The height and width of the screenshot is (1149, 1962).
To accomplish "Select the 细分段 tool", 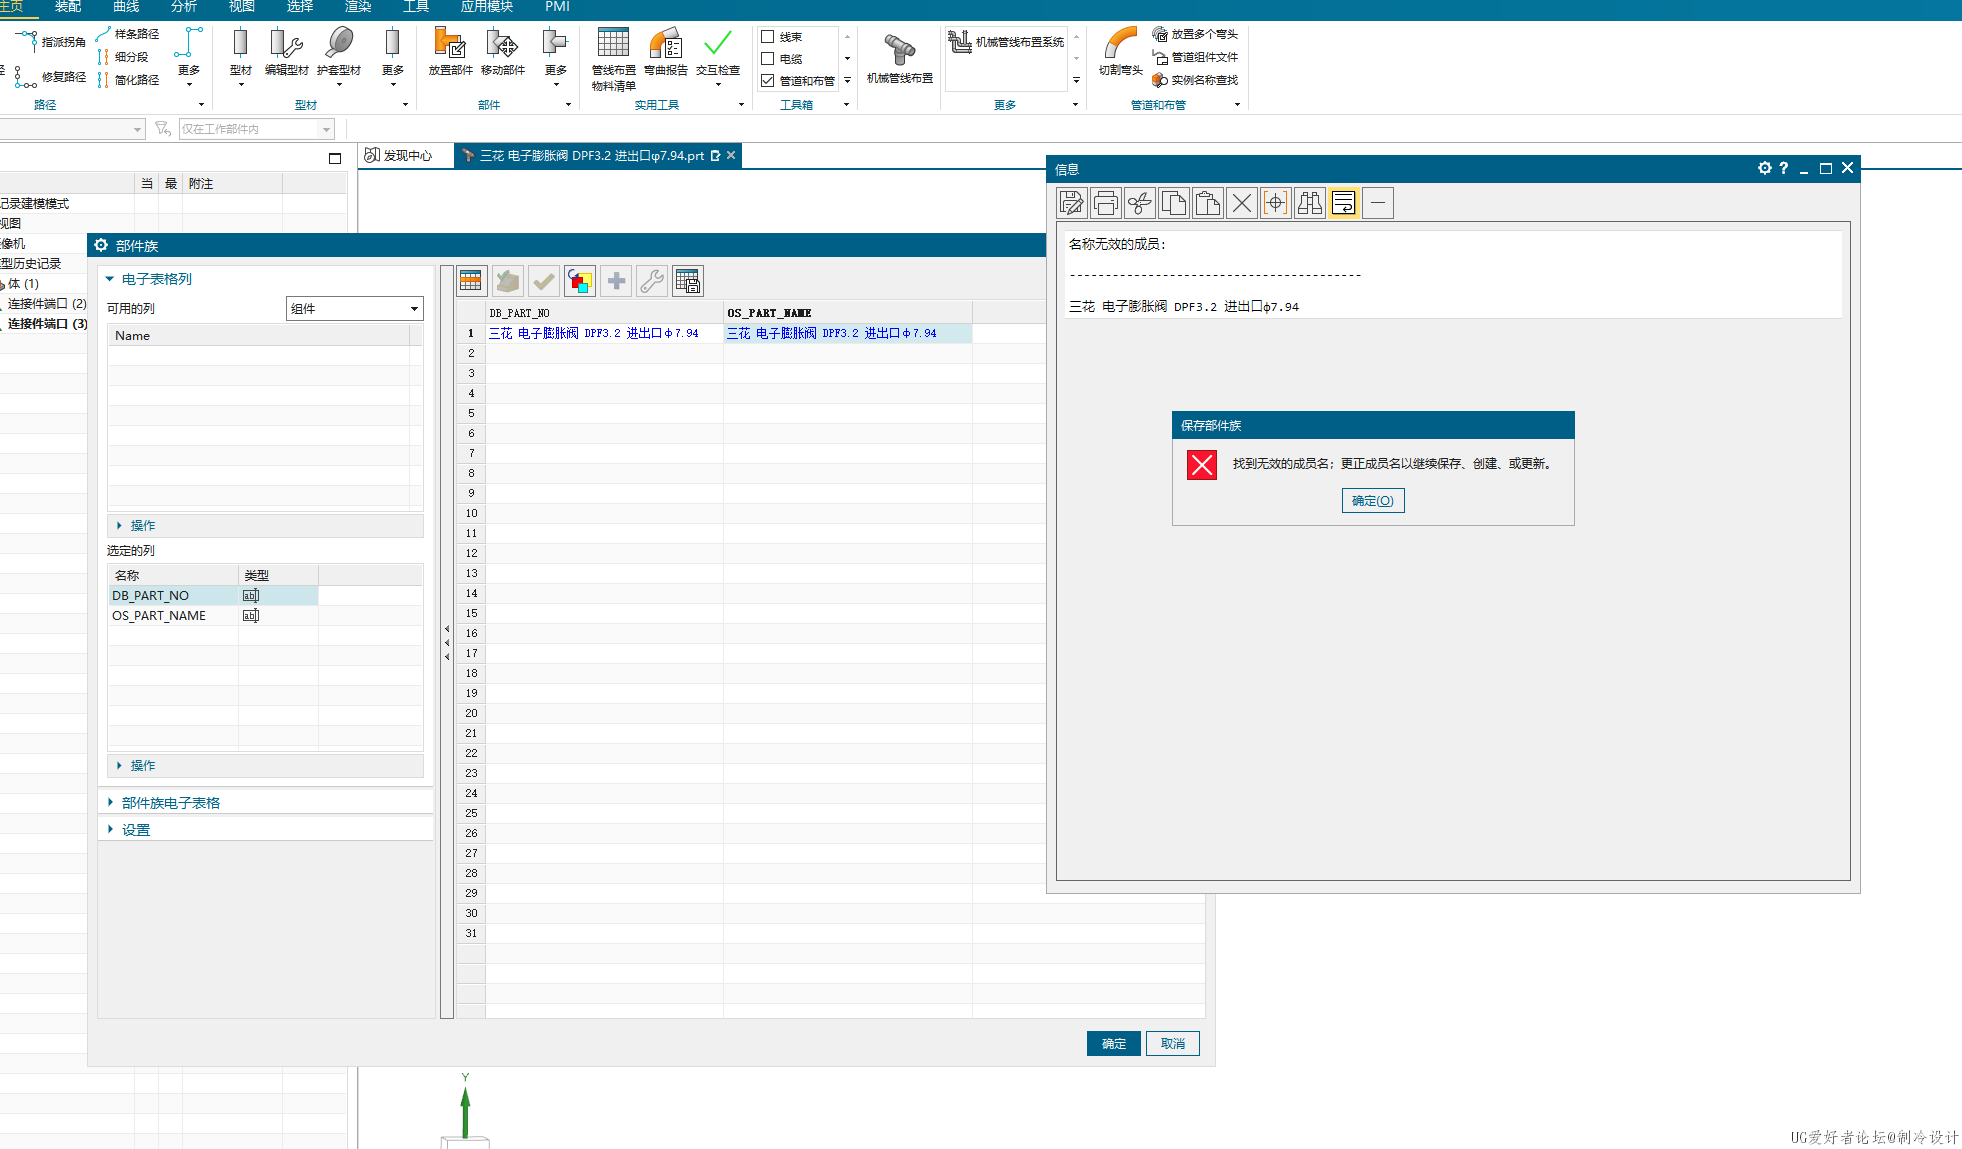I will pos(122,57).
